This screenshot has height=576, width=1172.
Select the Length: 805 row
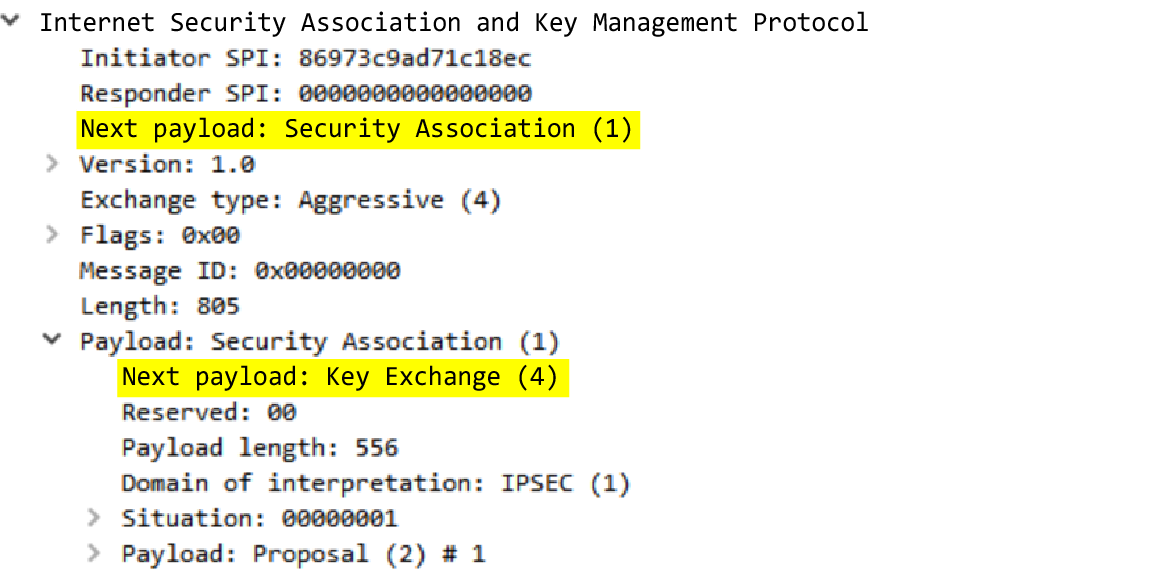(x=160, y=306)
